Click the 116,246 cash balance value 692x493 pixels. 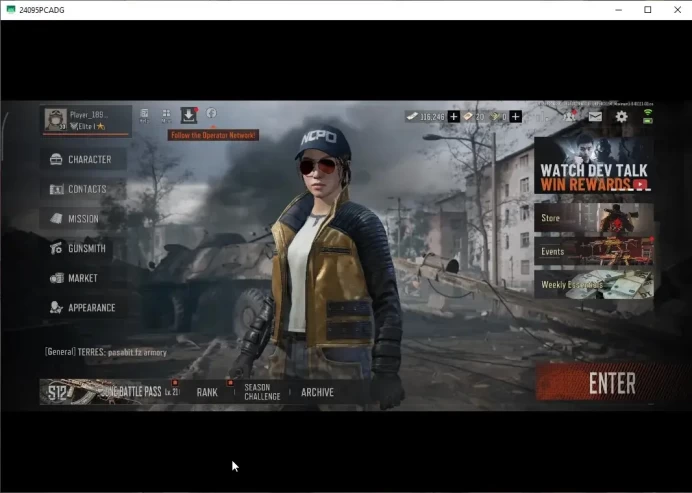pos(432,117)
